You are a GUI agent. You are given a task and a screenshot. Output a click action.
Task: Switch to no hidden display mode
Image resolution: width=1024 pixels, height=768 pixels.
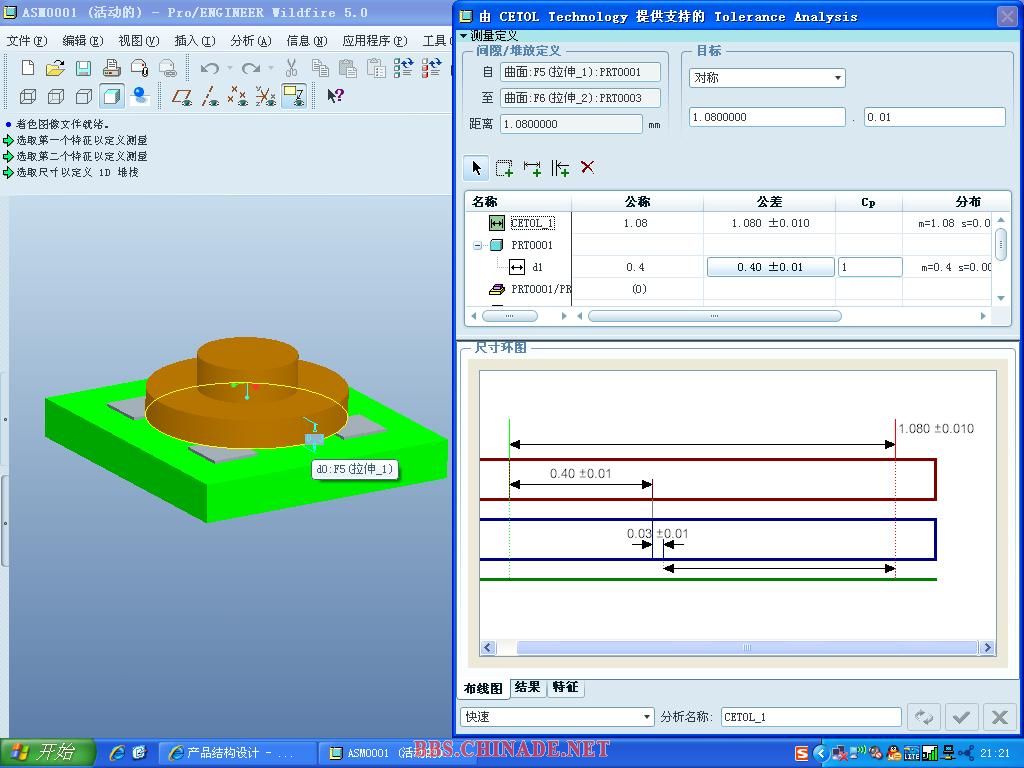point(84,97)
